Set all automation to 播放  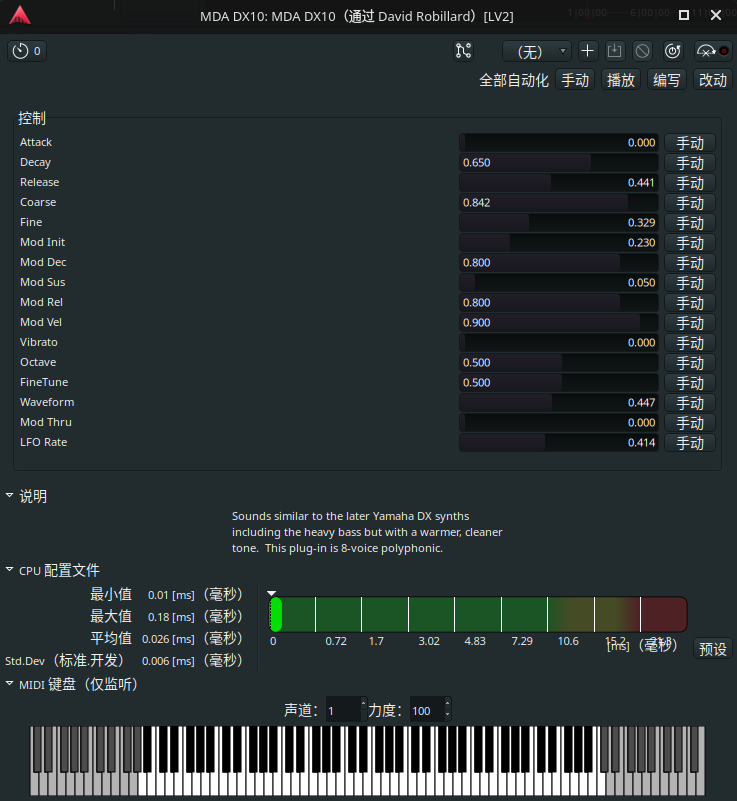pyautogui.click(x=621, y=80)
